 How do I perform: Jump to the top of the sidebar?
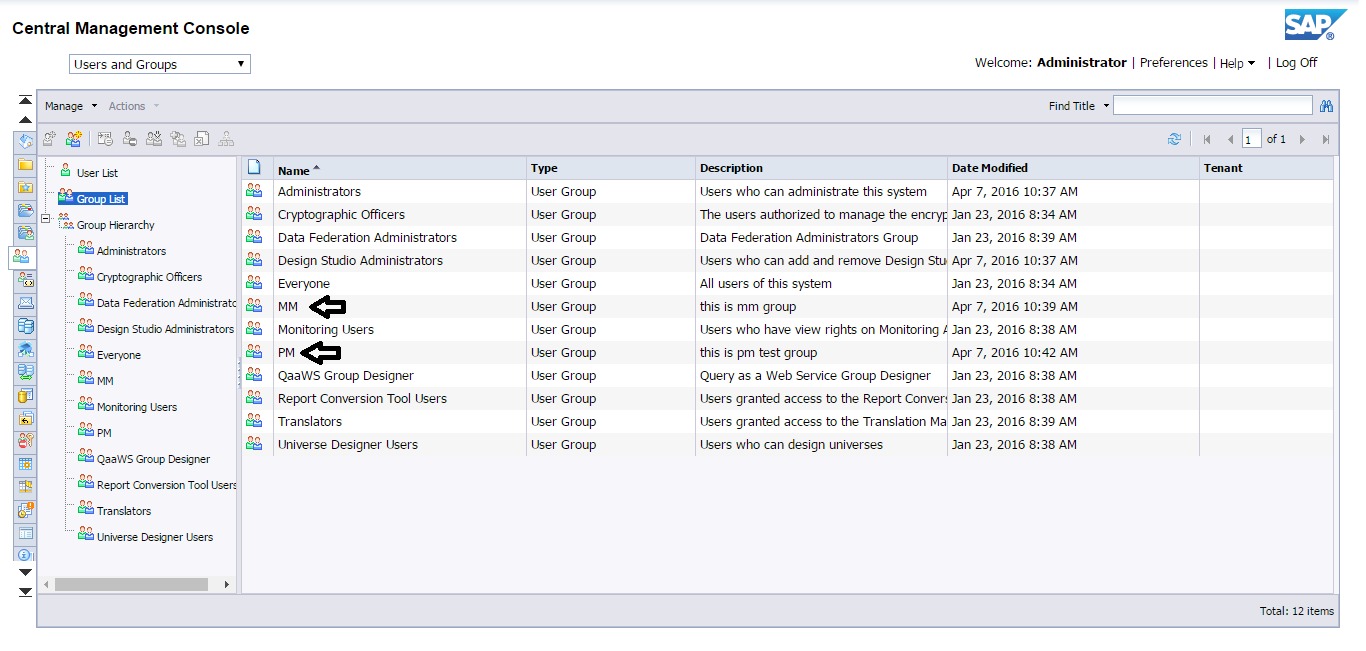point(26,101)
